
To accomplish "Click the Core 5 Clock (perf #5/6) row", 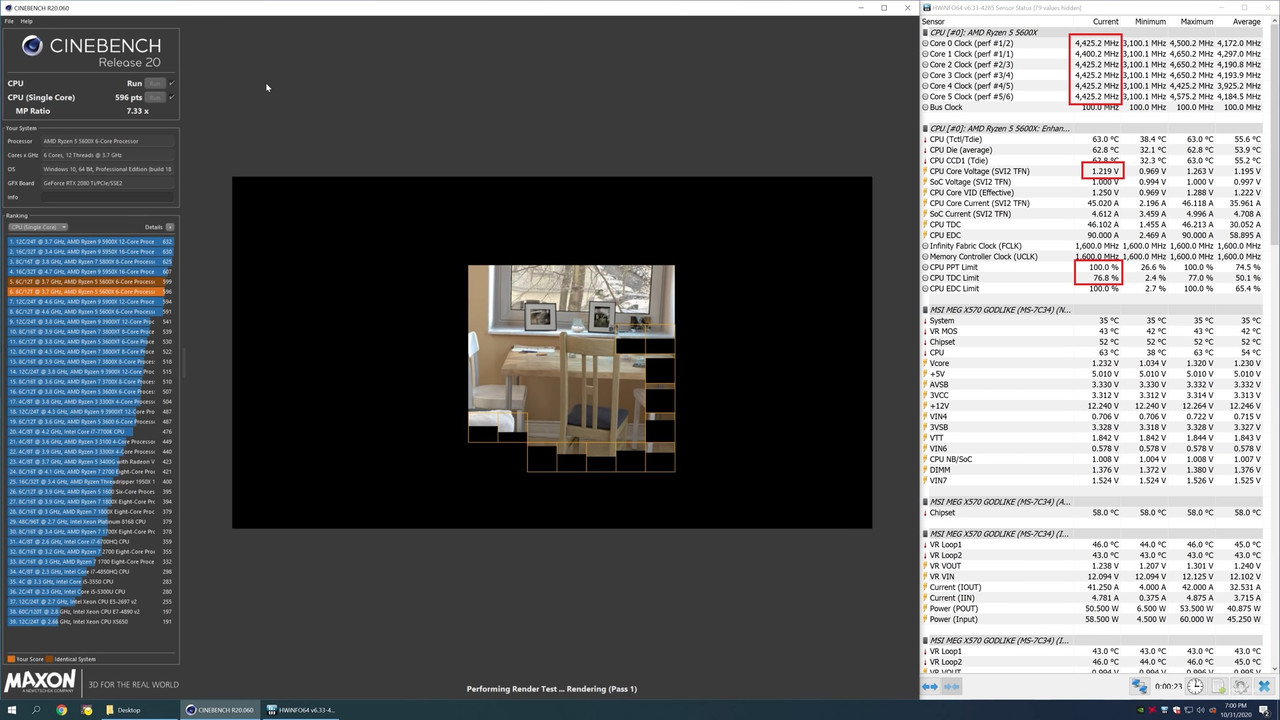I will (1092, 96).
